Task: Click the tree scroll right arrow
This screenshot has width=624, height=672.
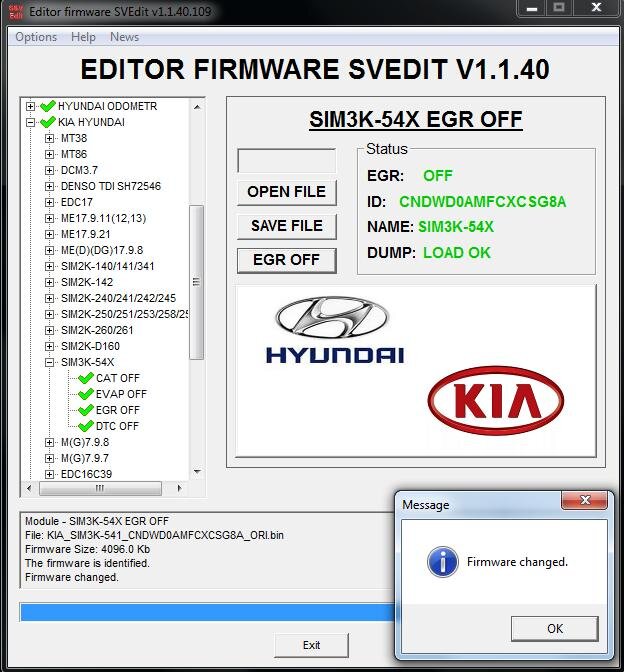Action: (179, 488)
